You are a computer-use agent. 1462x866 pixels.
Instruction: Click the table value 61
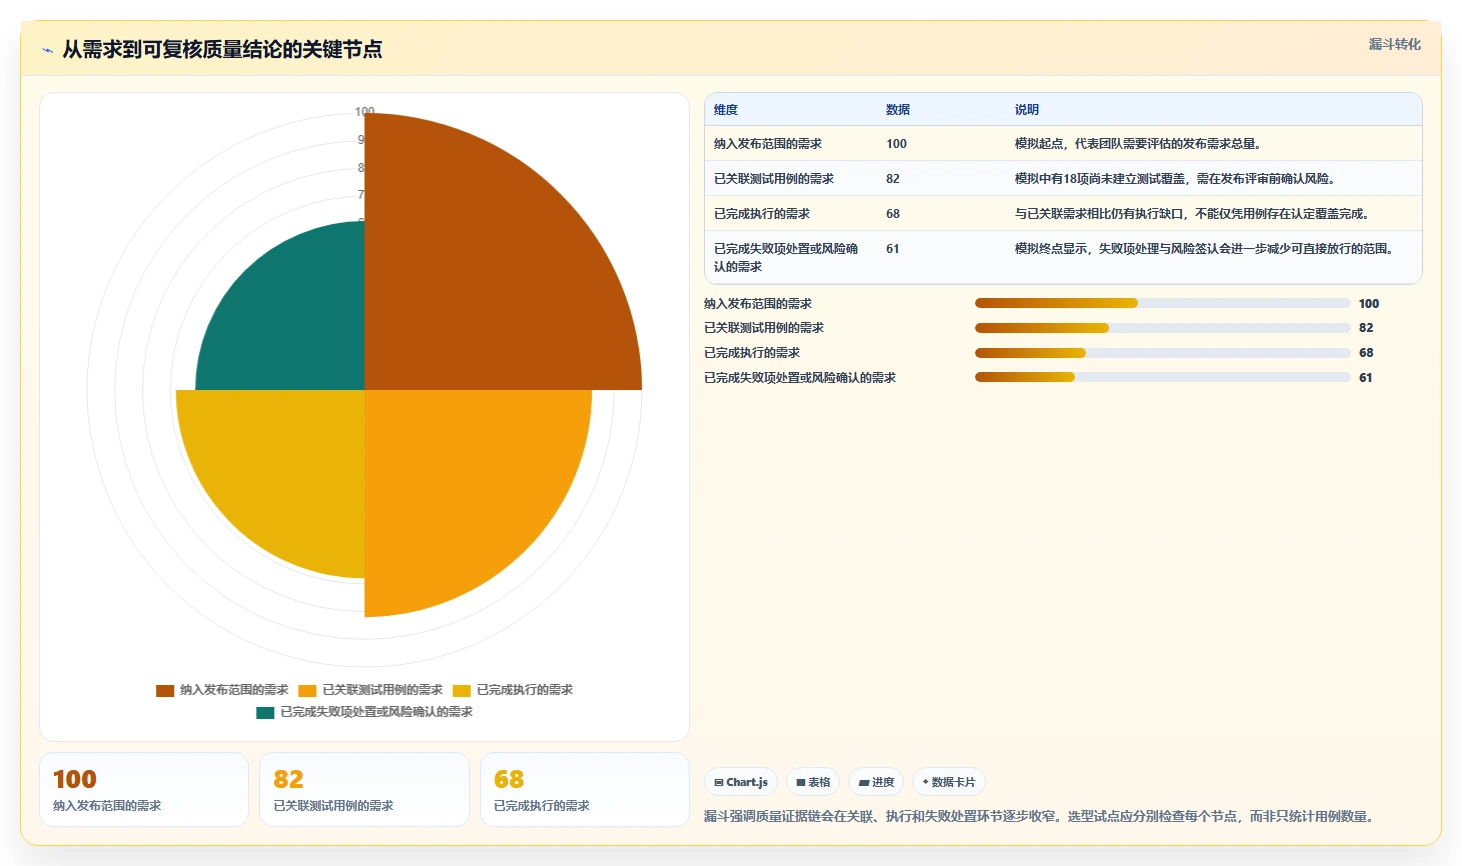click(893, 249)
